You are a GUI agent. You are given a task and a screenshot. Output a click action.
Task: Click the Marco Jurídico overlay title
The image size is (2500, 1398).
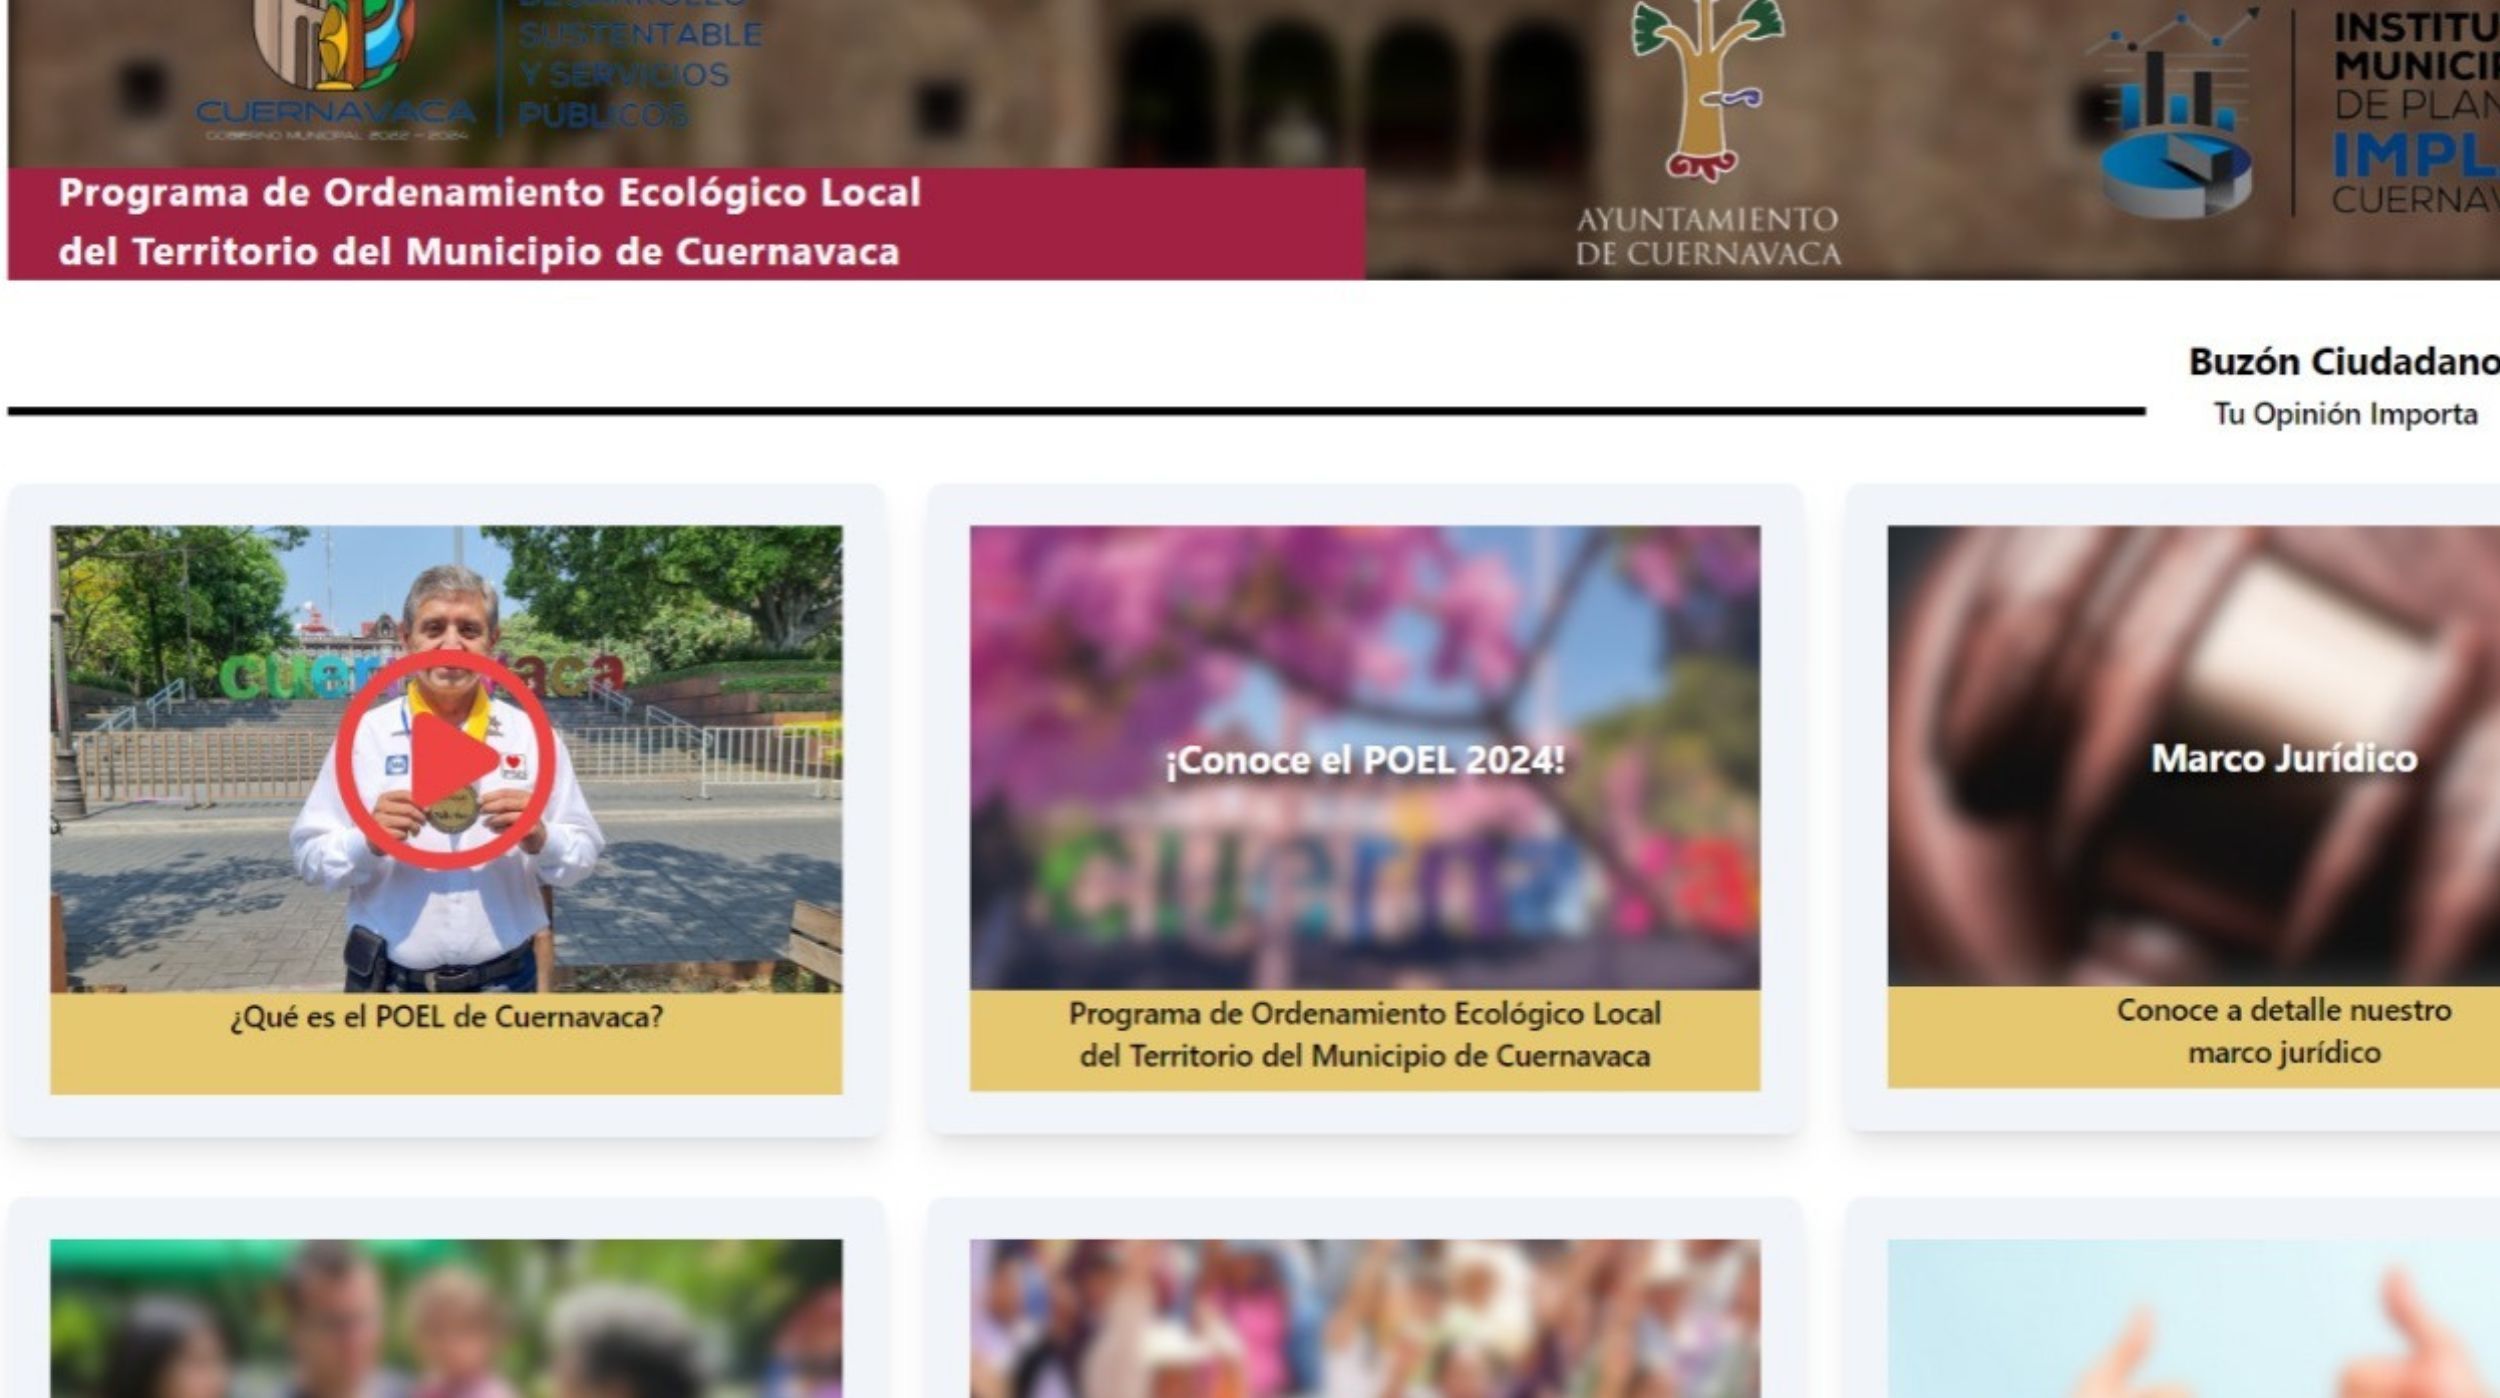[x=2283, y=758]
